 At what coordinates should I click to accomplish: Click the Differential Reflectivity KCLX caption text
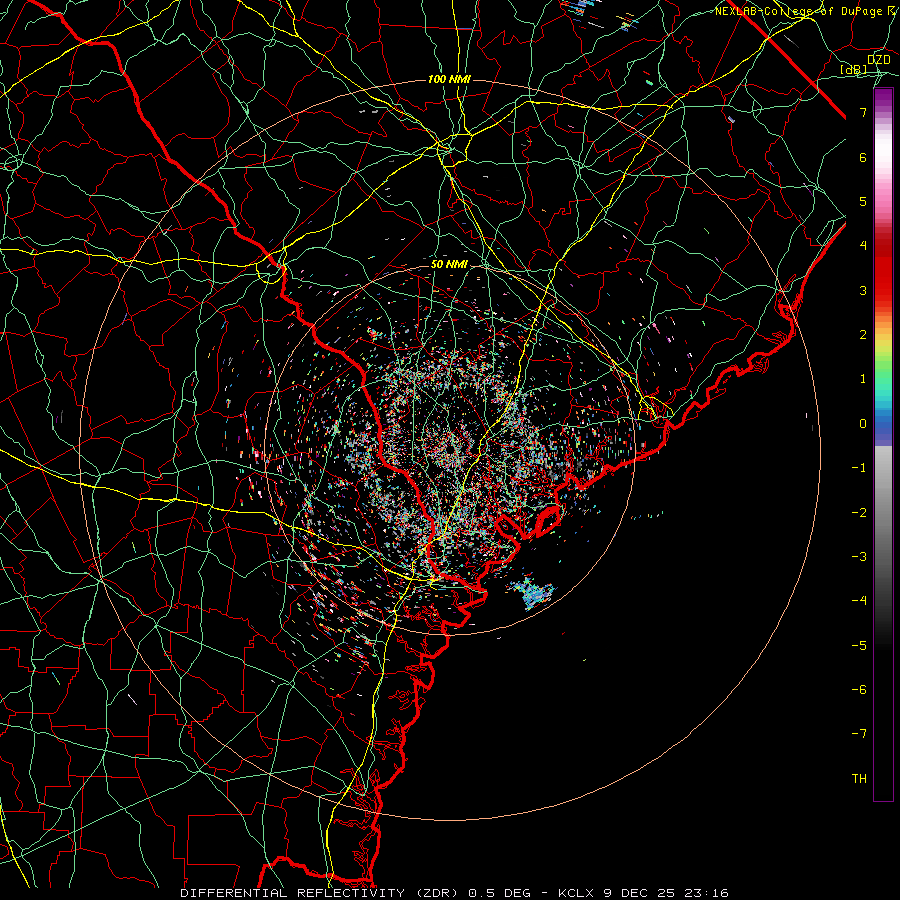[x=454, y=893]
